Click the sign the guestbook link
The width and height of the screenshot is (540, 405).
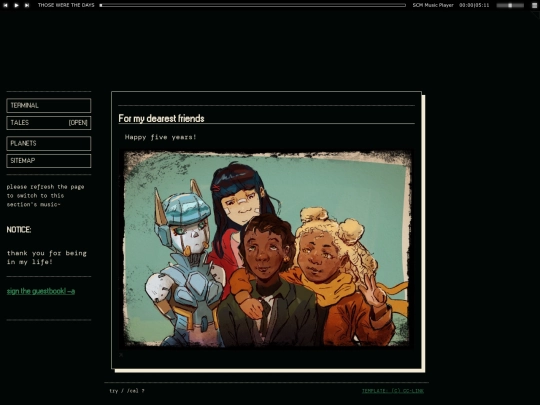click(x=41, y=291)
